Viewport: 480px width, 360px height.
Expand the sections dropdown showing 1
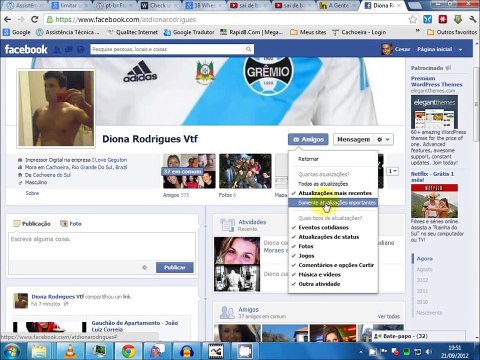click(x=393, y=171)
